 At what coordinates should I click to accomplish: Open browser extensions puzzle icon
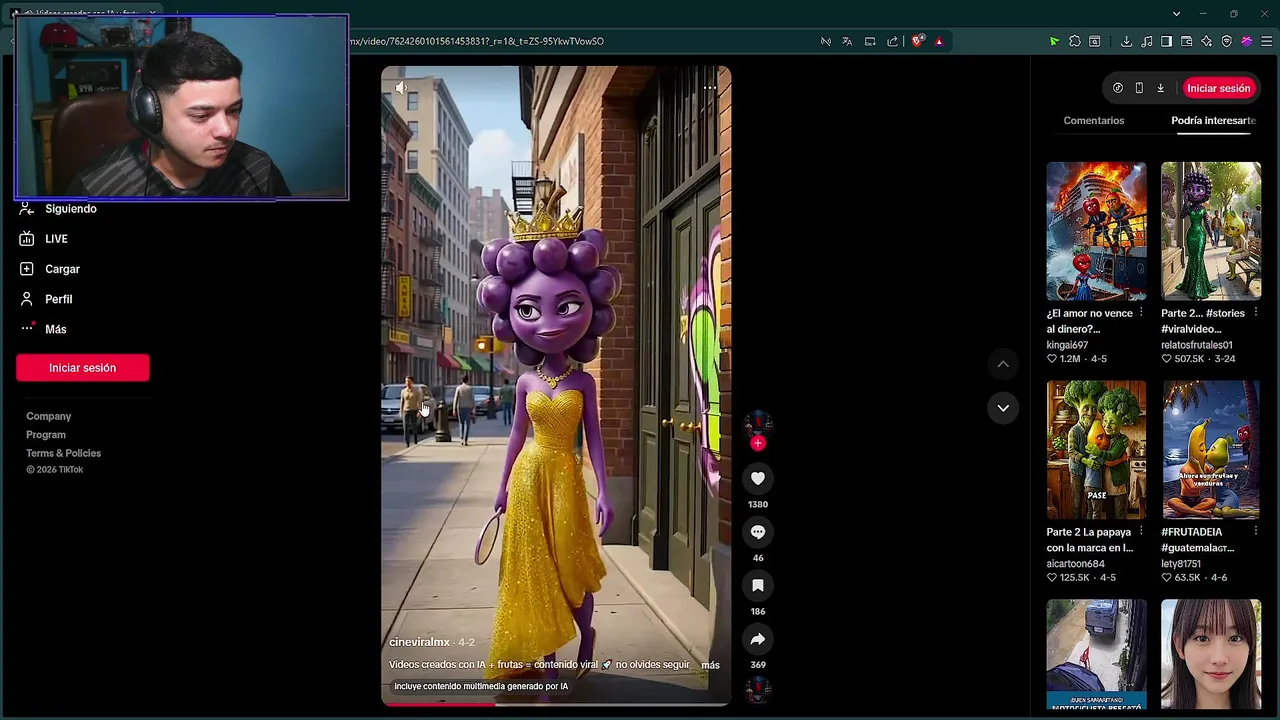(x=1075, y=41)
